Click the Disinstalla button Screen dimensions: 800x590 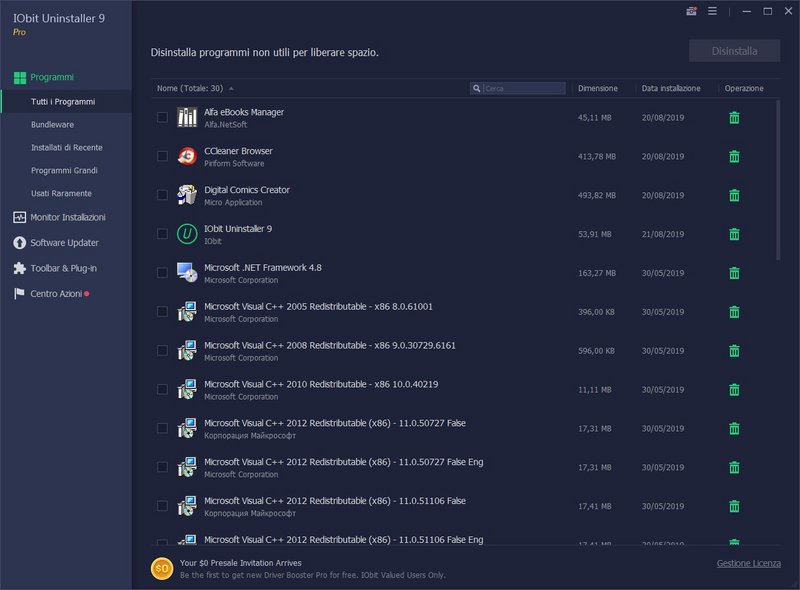pyautogui.click(x=734, y=51)
